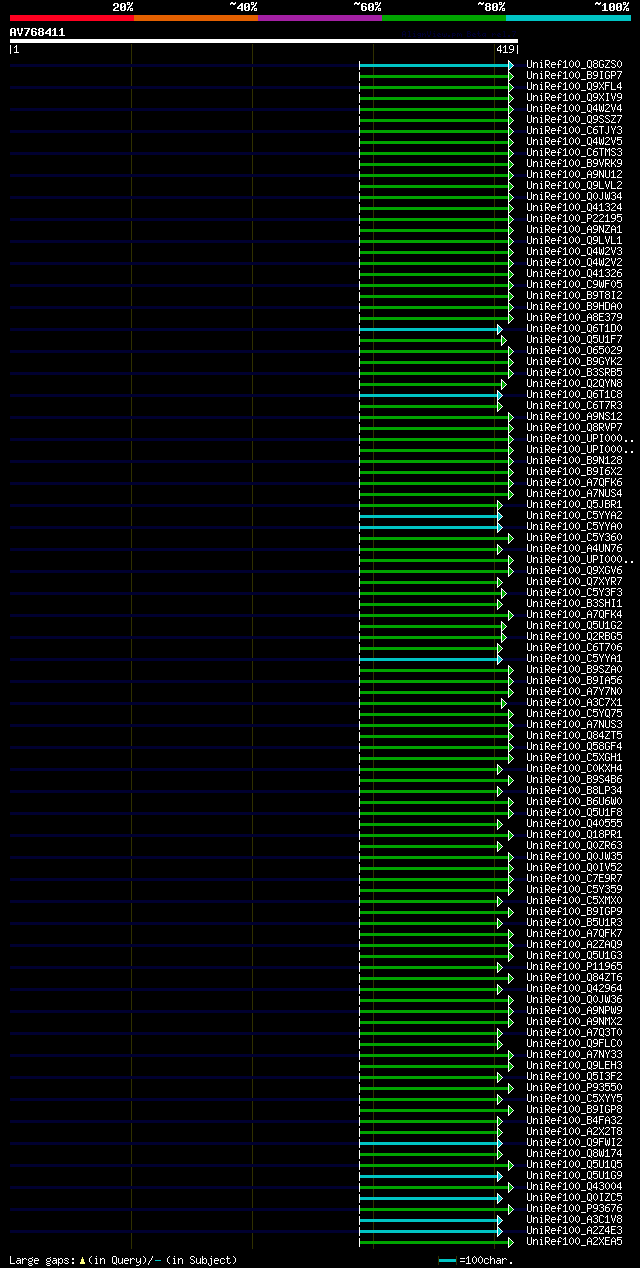Click label UniRef100_Q2RBG5
640x1268 pixels.
[x=574, y=636]
